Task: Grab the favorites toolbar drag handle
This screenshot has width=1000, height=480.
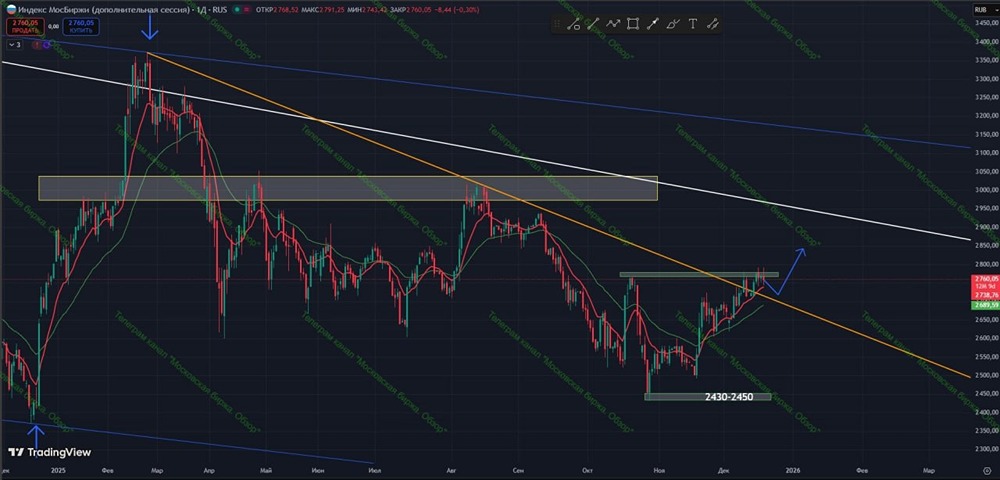Action: point(557,25)
